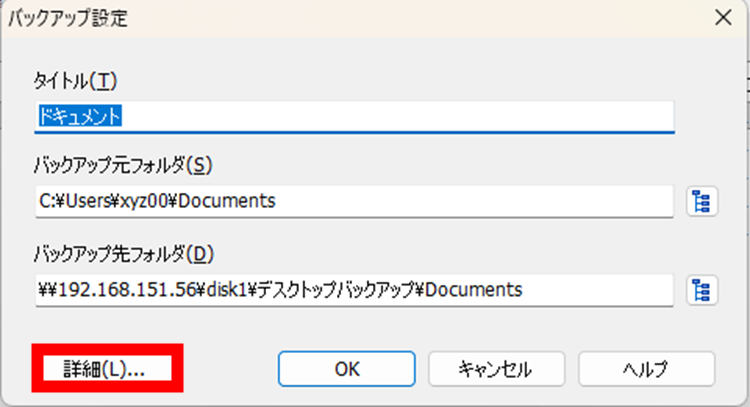The image size is (750, 407).
Task: Click the キャンセル button
Action: point(496,369)
